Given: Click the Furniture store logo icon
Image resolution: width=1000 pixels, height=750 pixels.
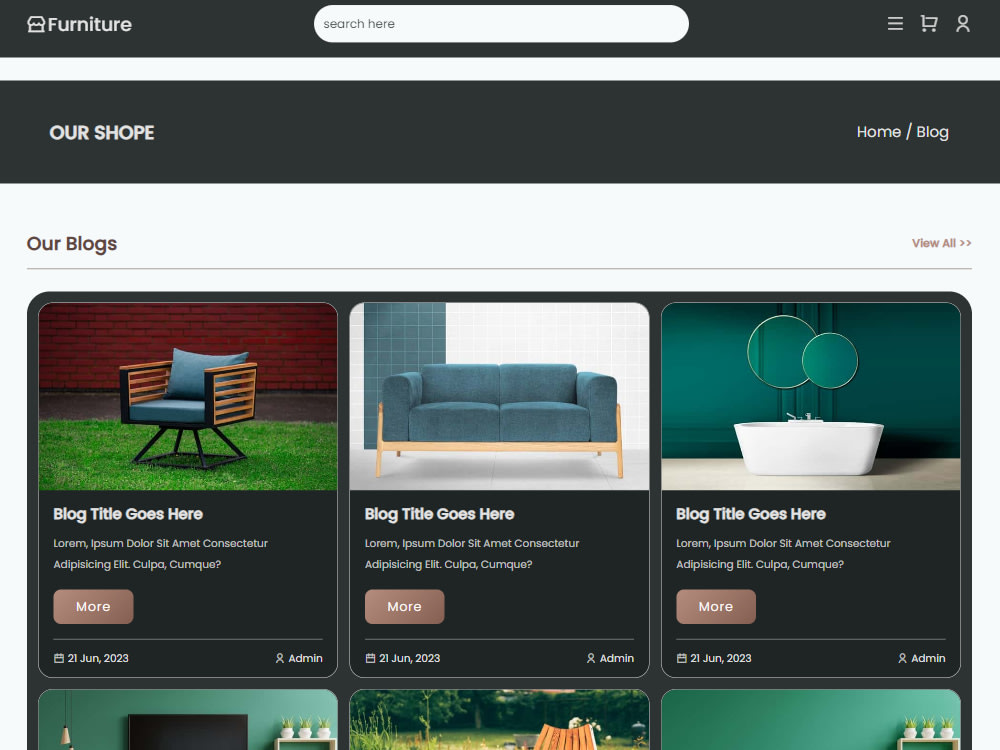Looking at the screenshot, I should 36,24.
